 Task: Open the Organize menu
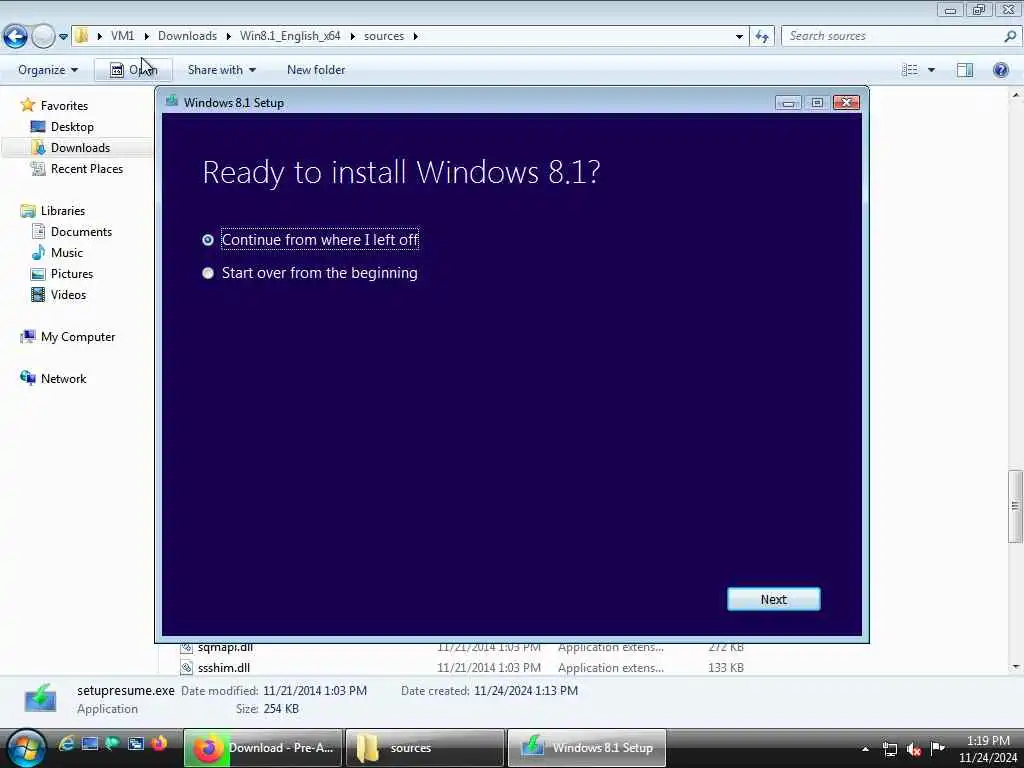(x=47, y=70)
